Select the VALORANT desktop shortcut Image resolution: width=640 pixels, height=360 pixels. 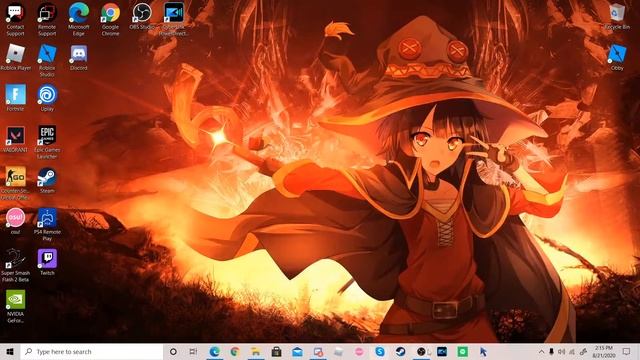click(x=16, y=139)
